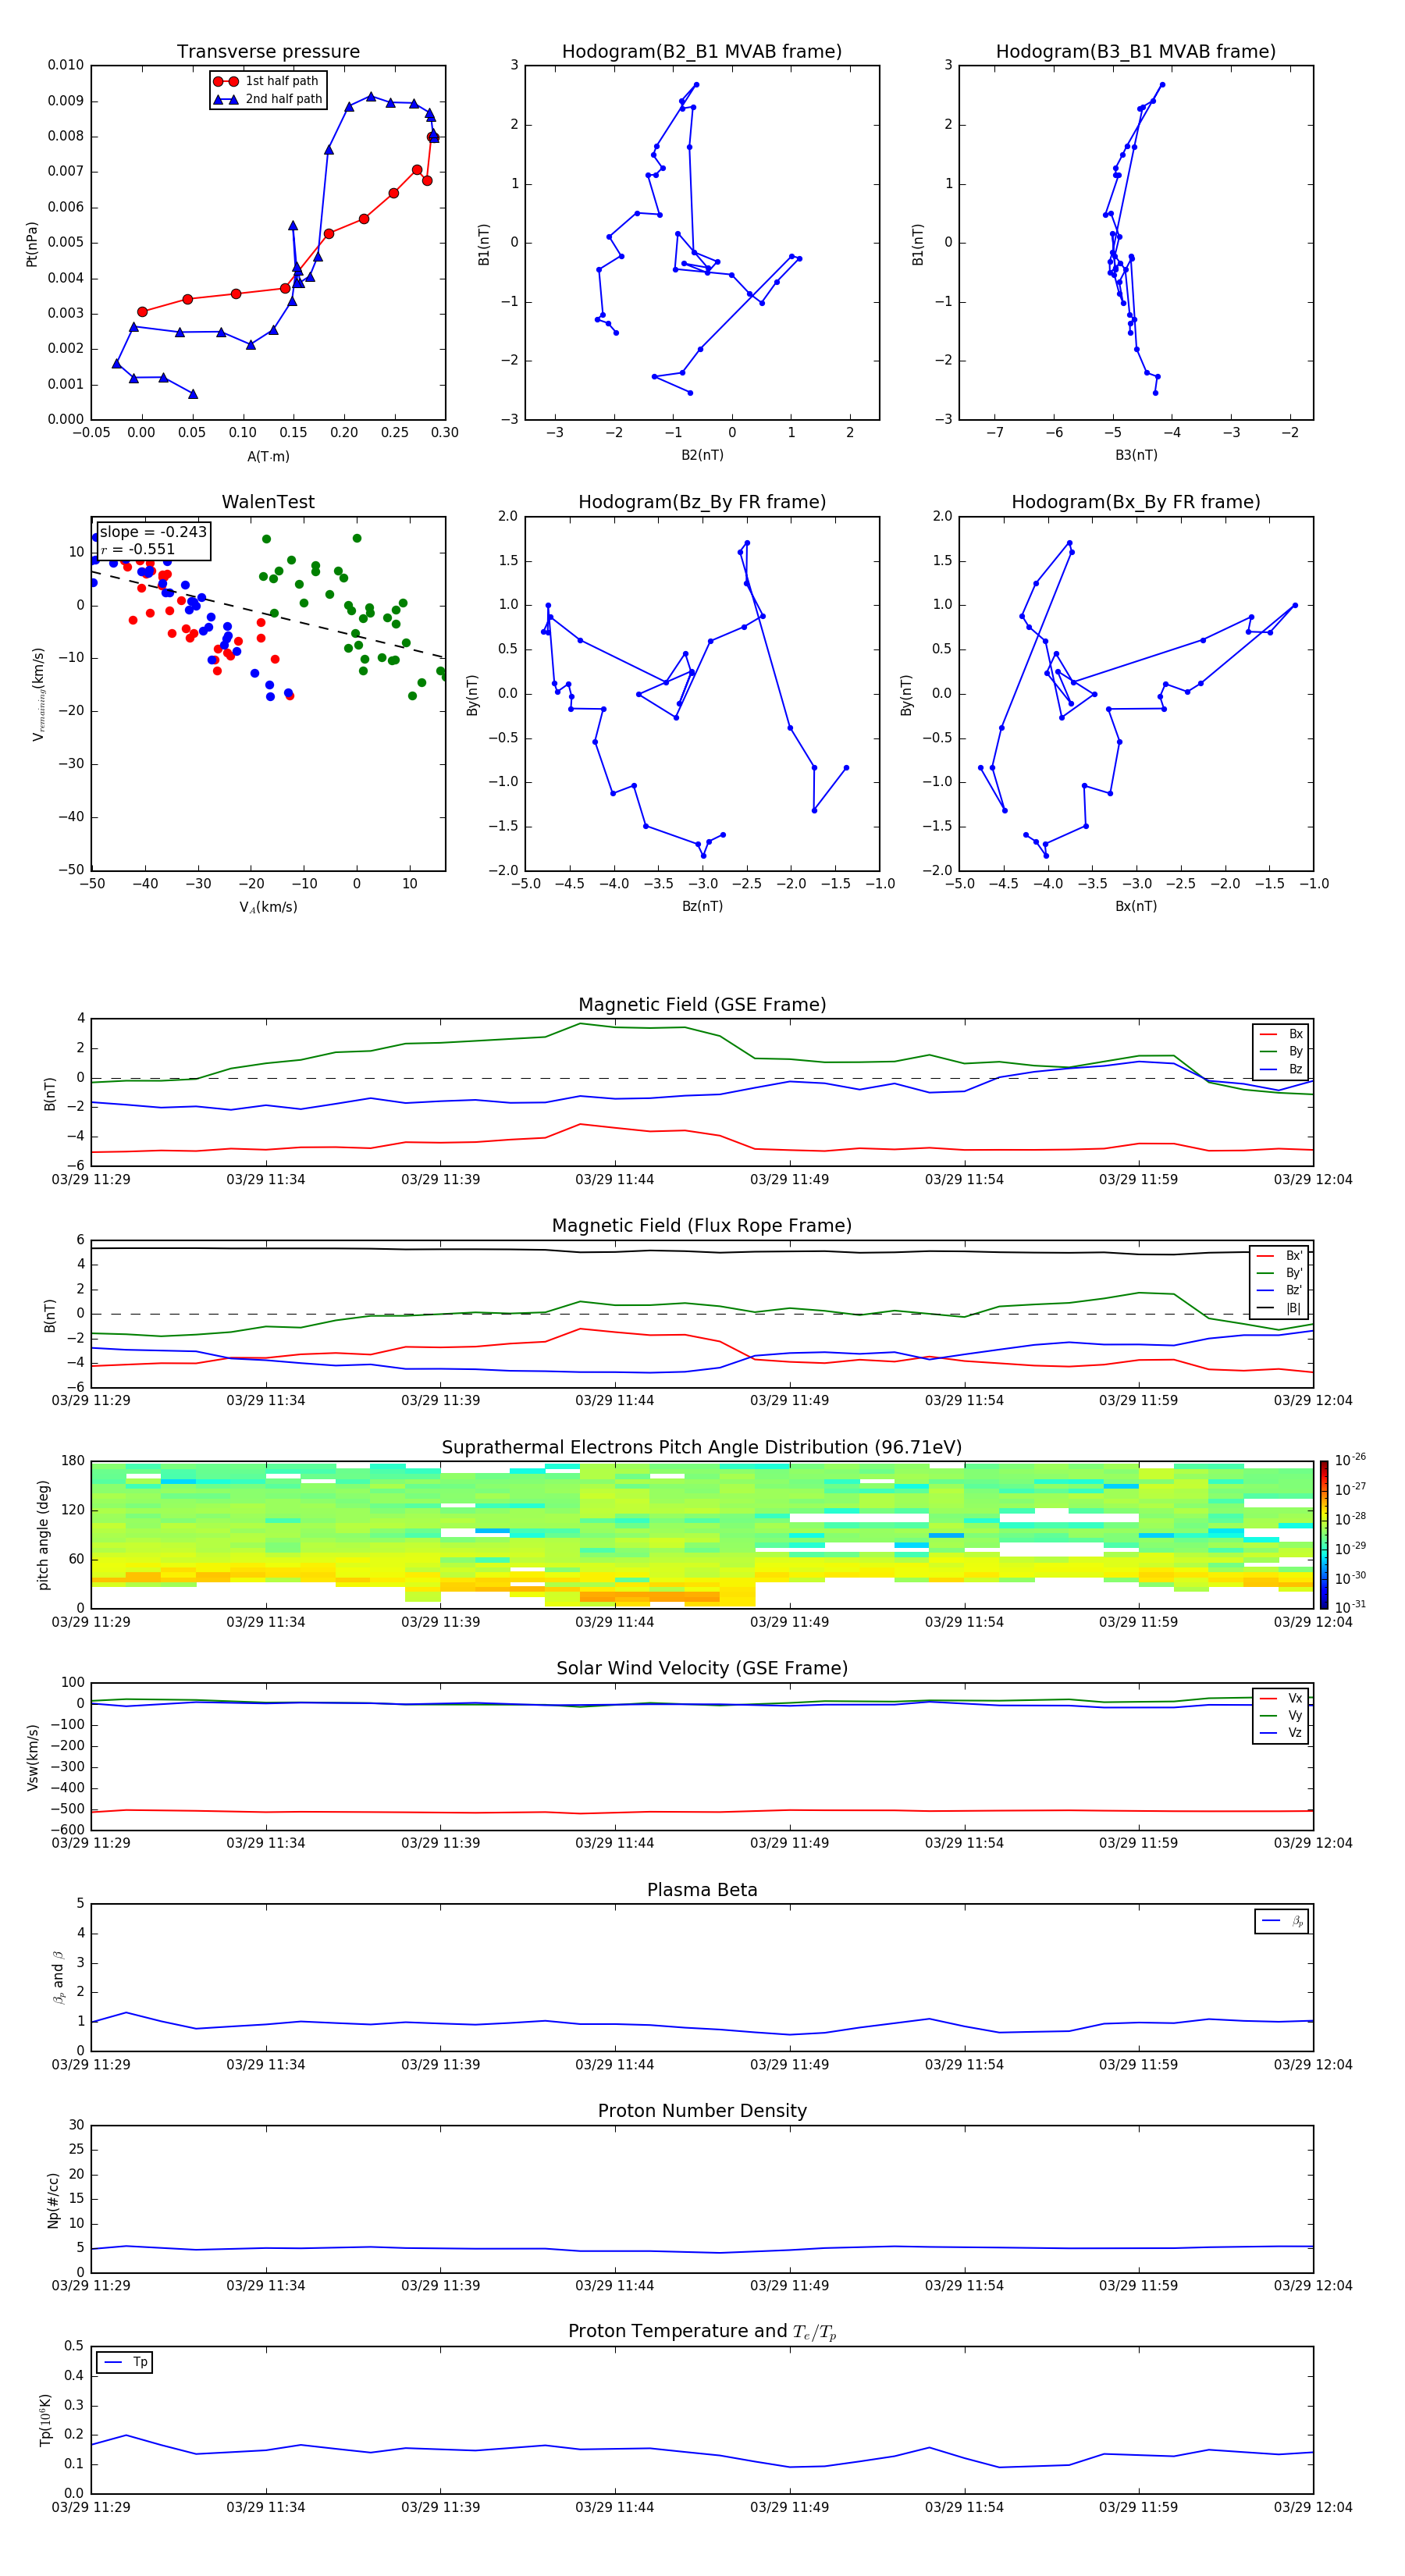Click the pitch angle color bar scale

(1323, 1534)
